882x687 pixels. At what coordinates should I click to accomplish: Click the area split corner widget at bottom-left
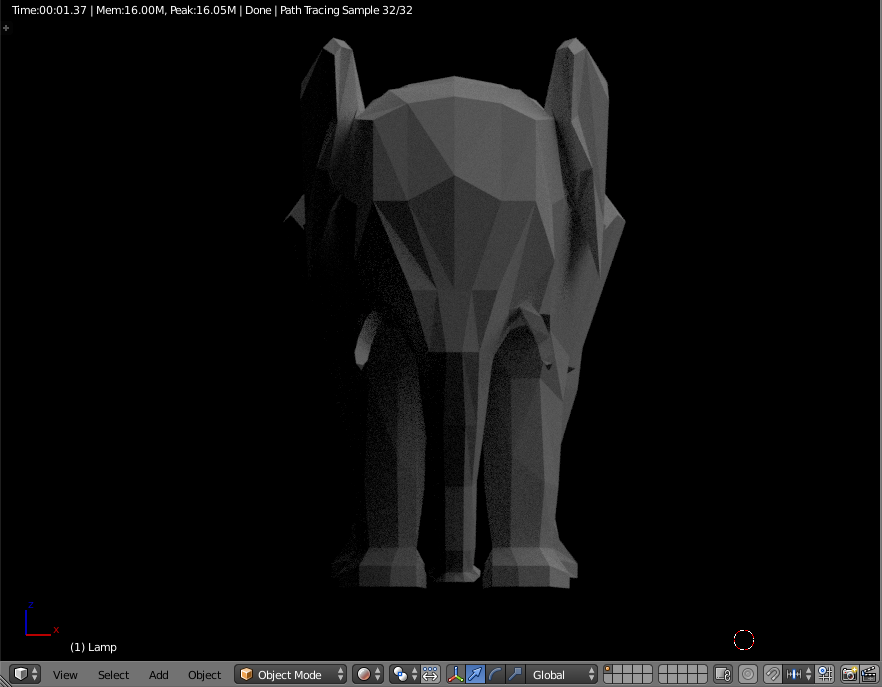click(x=3, y=682)
